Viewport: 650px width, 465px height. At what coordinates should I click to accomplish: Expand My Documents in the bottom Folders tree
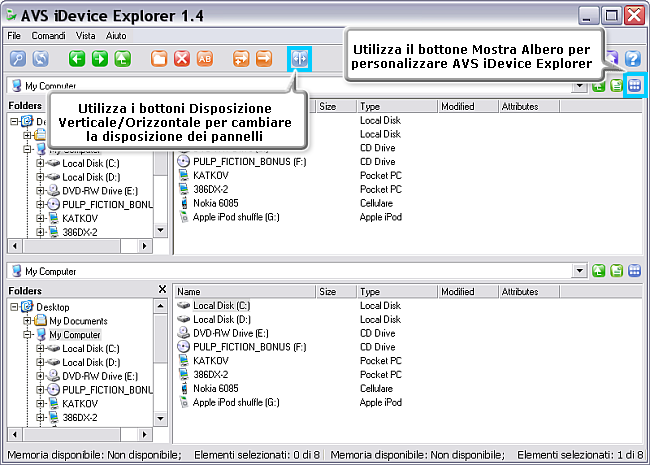click(x=27, y=321)
